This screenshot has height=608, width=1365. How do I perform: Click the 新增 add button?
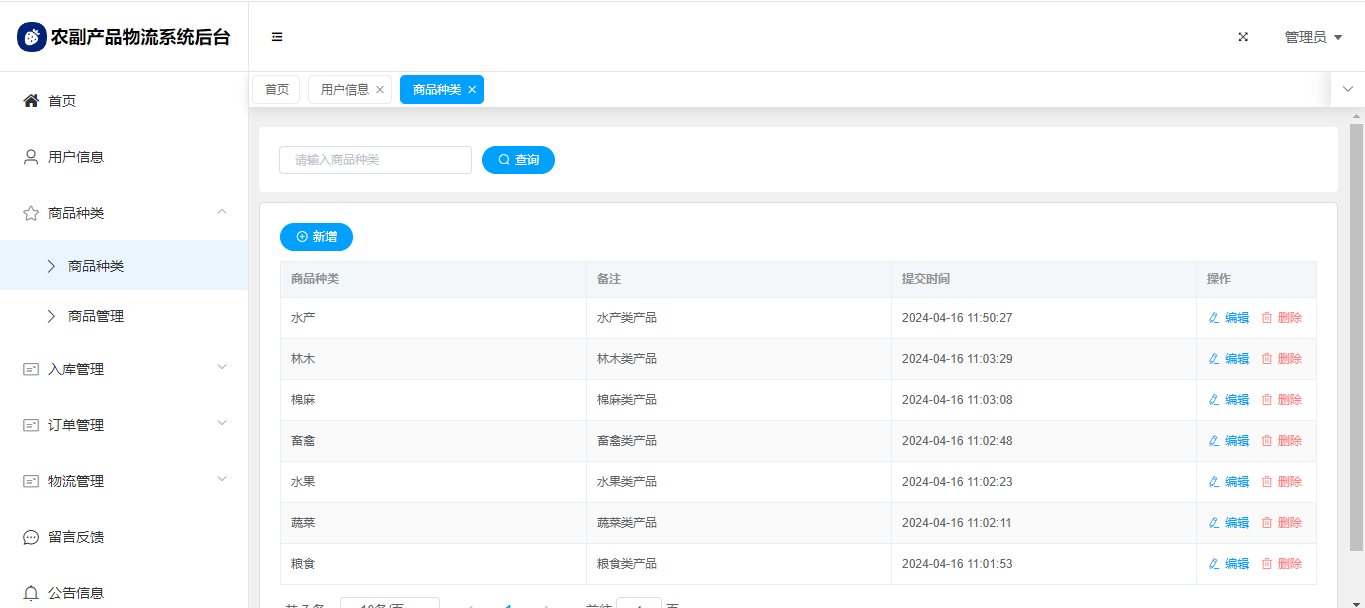point(316,237)
